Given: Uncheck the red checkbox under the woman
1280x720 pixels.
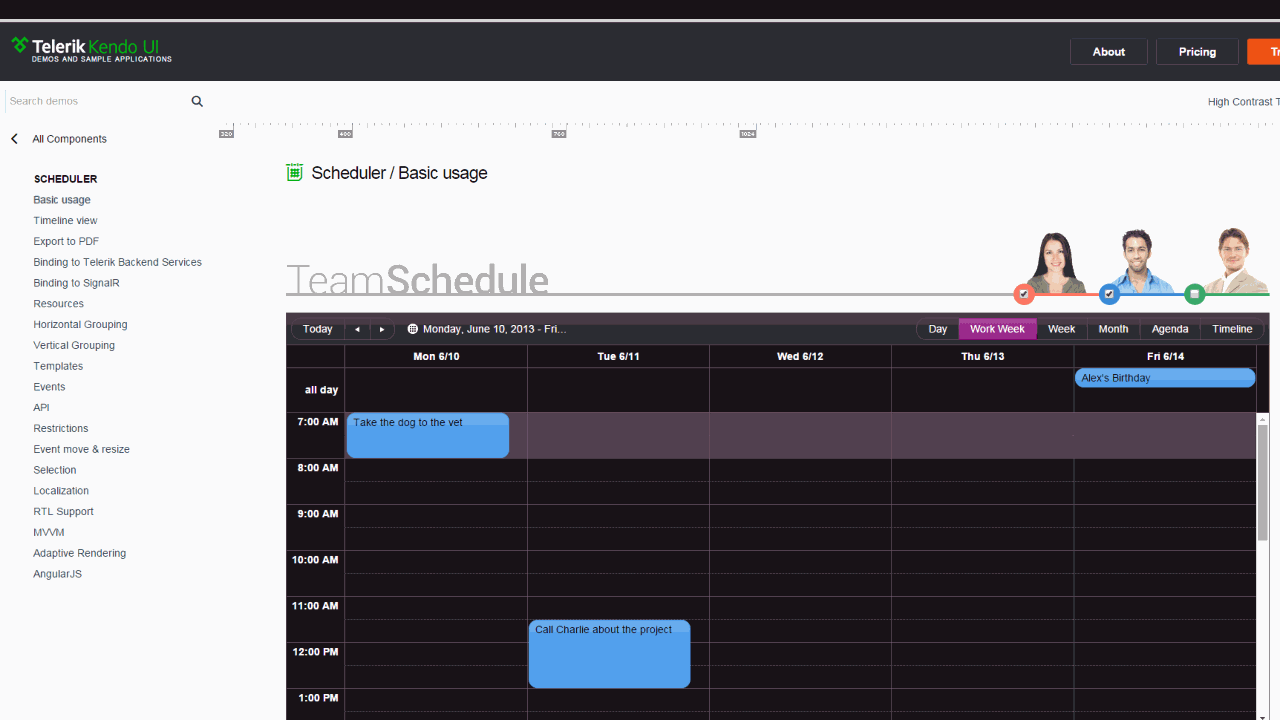Looking at the screenshot, I should 1023,294.
